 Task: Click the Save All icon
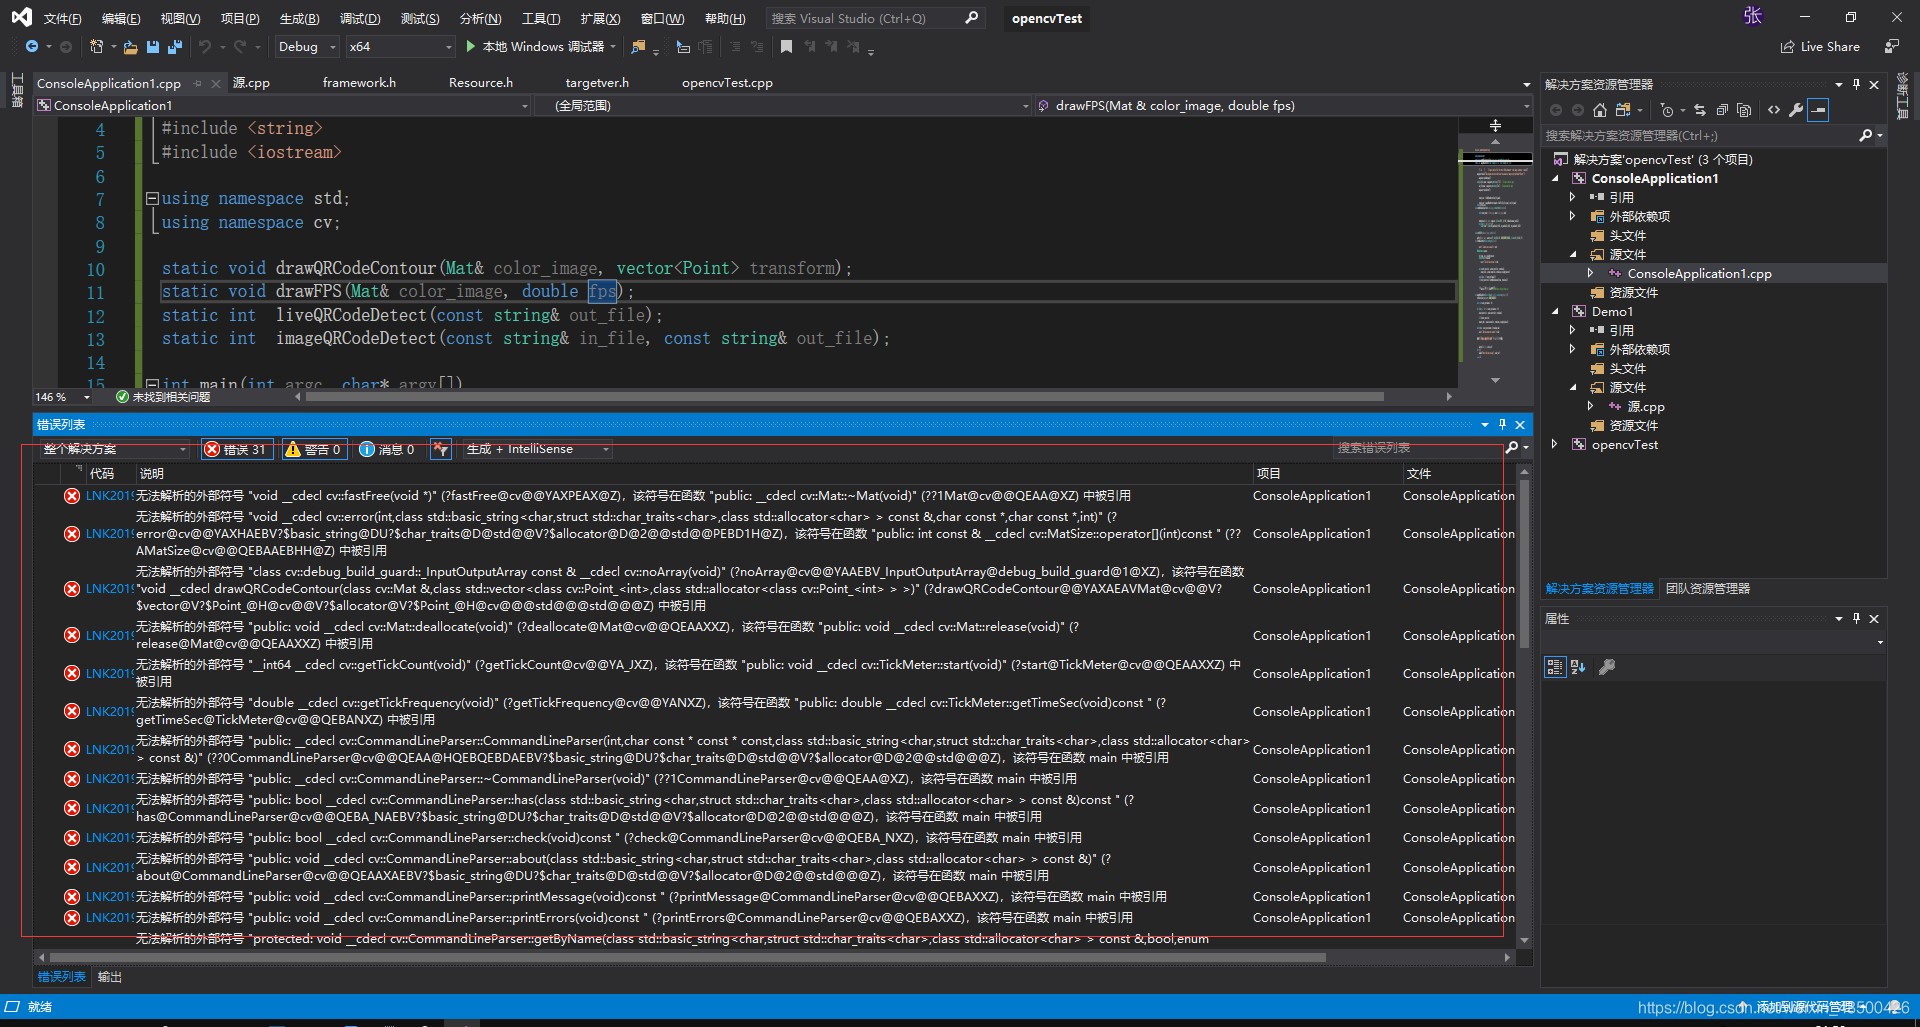175,46
